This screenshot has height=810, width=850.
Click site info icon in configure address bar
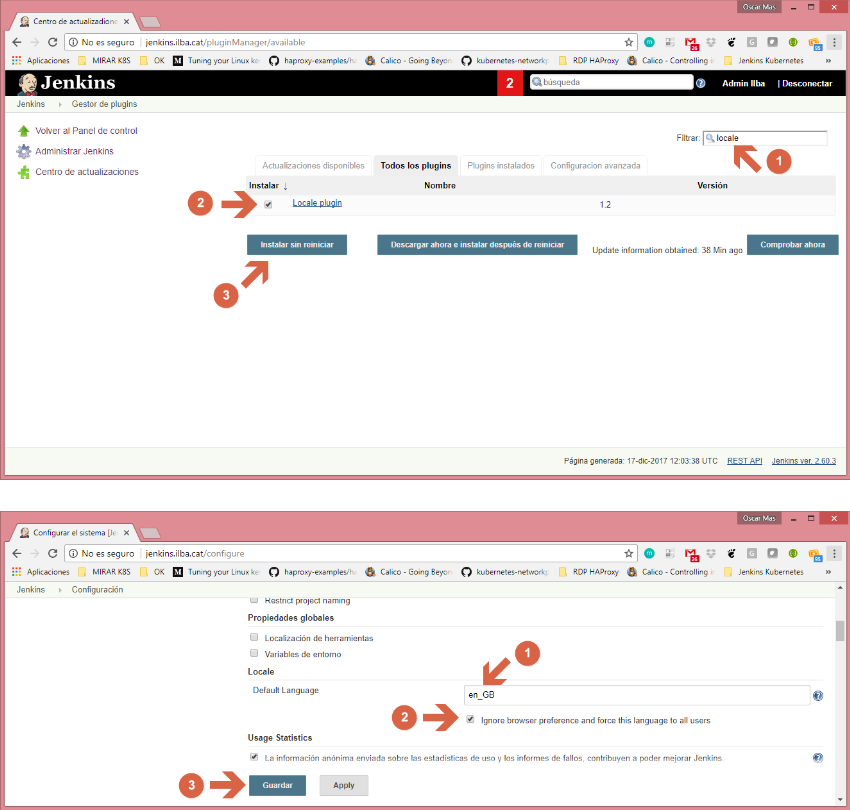click(73, 554)
